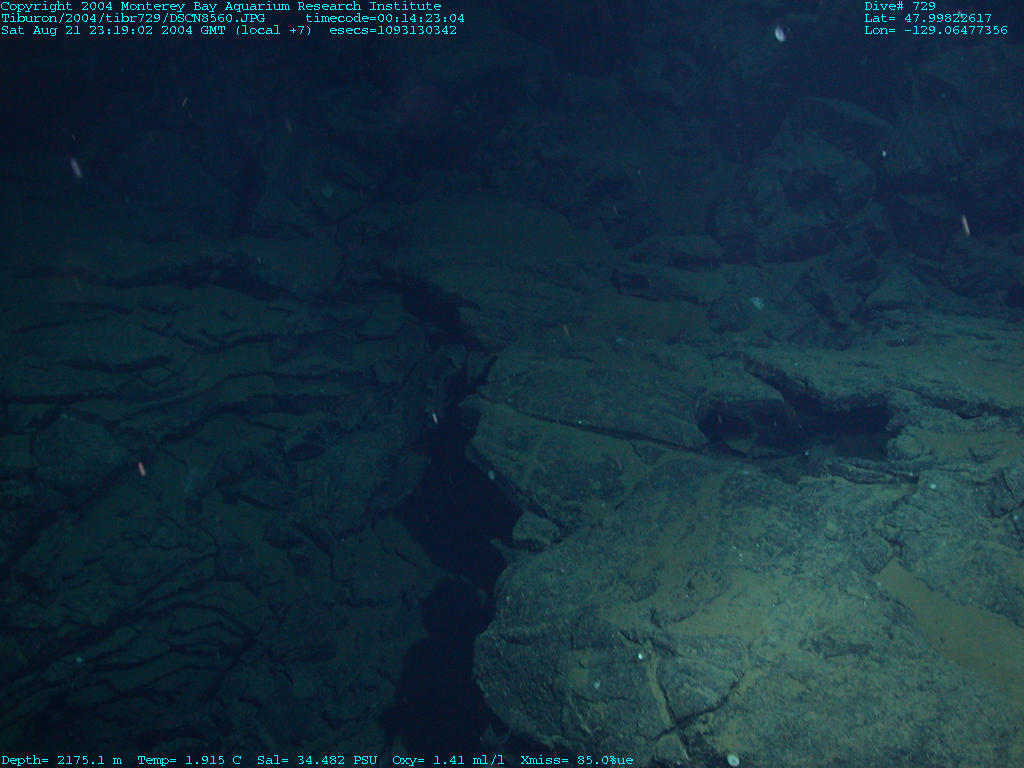Click the Lat coordinate readout
1024x768 pixels.
pos(927,18)
